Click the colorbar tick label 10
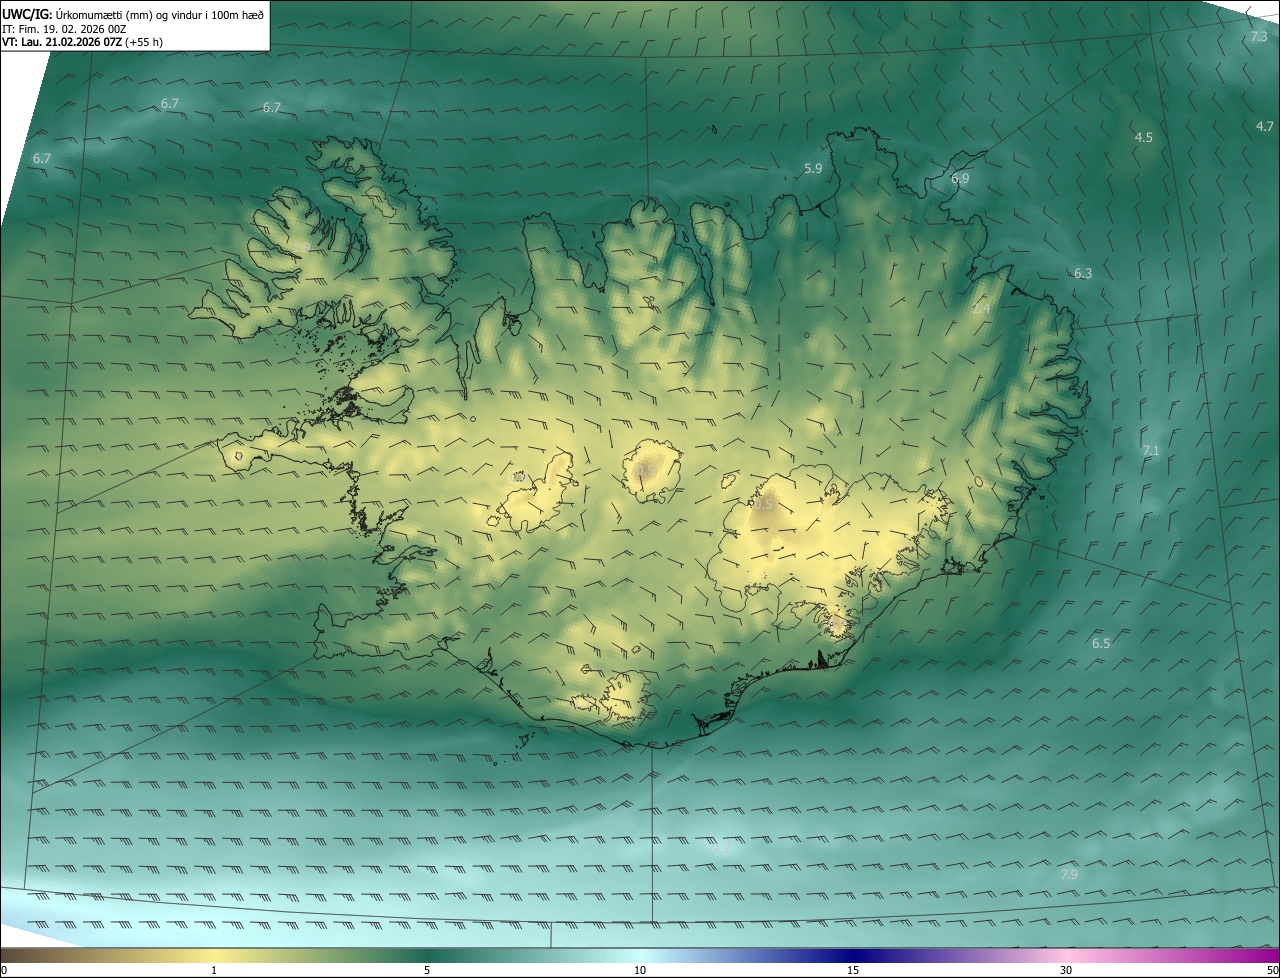Image resolution: width=1280 pixels, height=978 pixels. tap(640, 970)
